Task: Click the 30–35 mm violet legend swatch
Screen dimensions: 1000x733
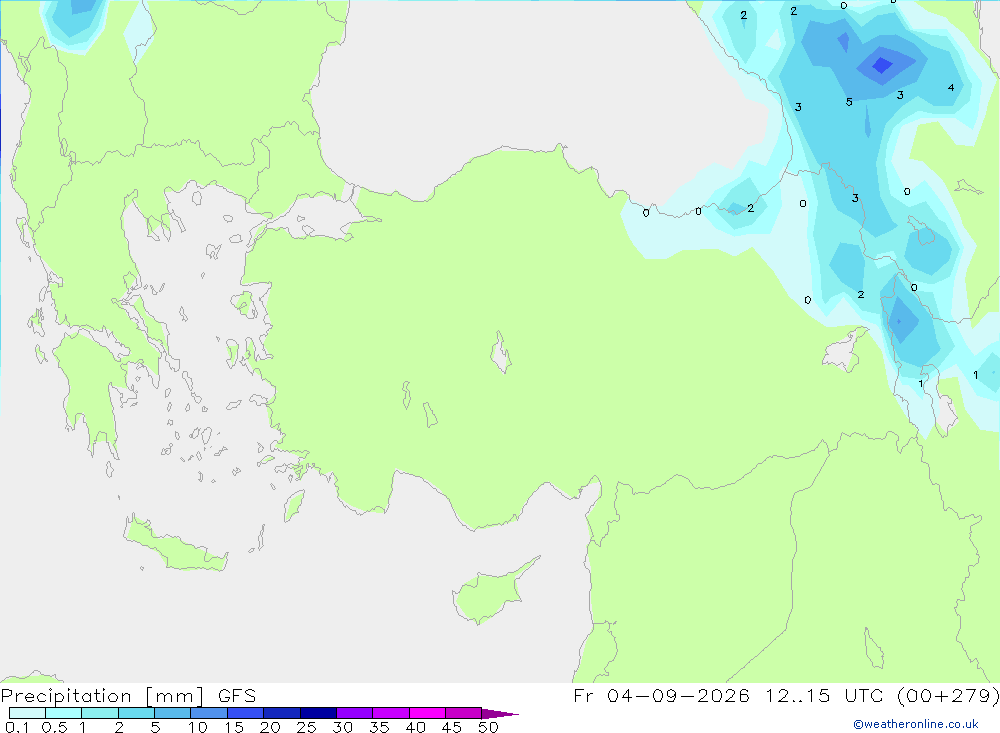Action: (355, 713)
